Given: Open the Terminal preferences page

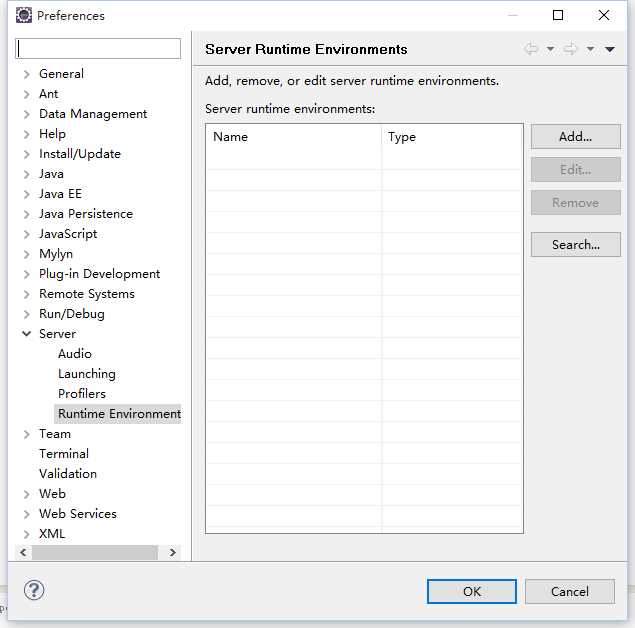Looking at the screenshot, I should tap(64, 453).
